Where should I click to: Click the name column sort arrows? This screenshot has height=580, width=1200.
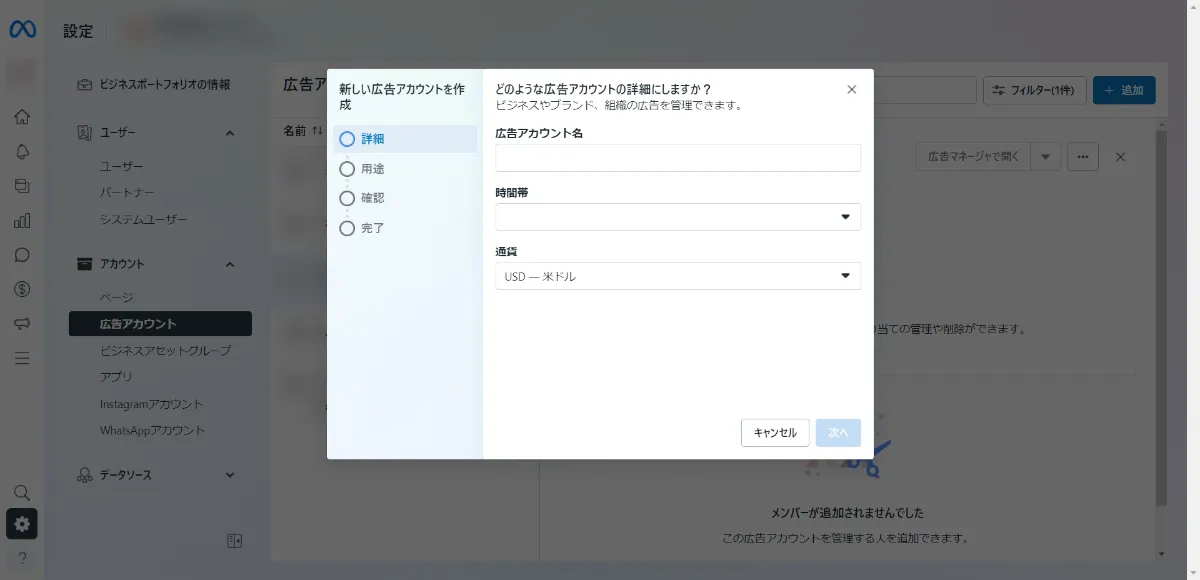click(318, 131)
